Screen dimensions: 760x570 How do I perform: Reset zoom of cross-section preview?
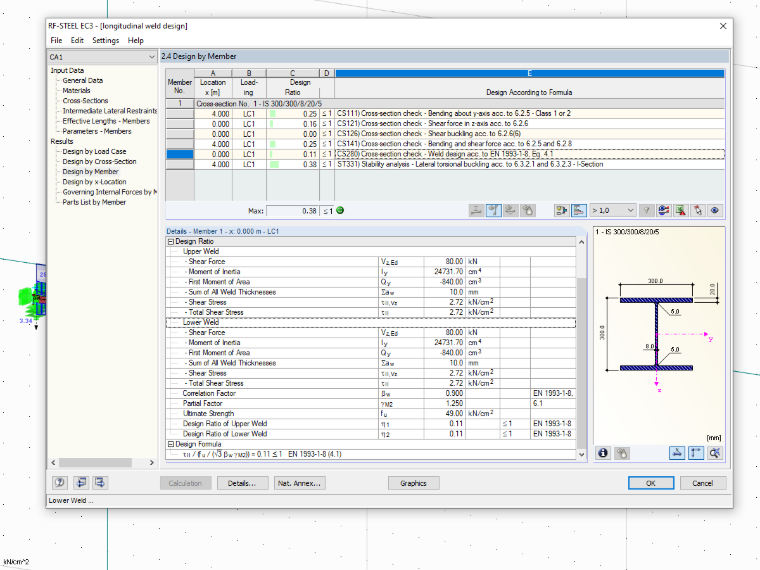[x=715, y=453]
